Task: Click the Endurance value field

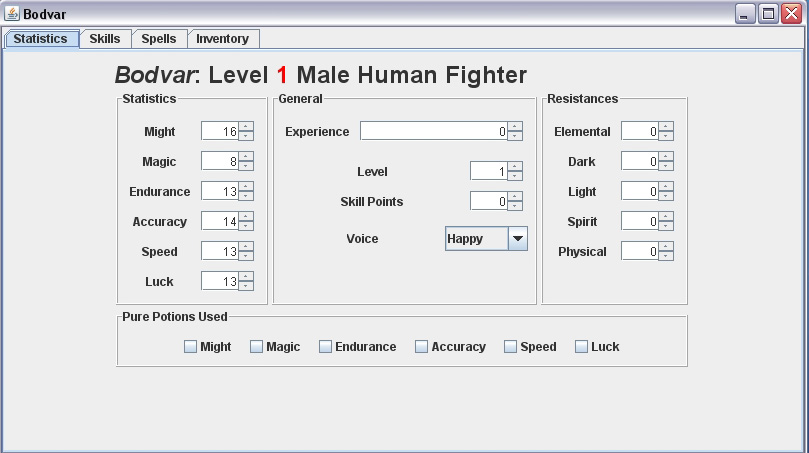Action: pos(220,191)
